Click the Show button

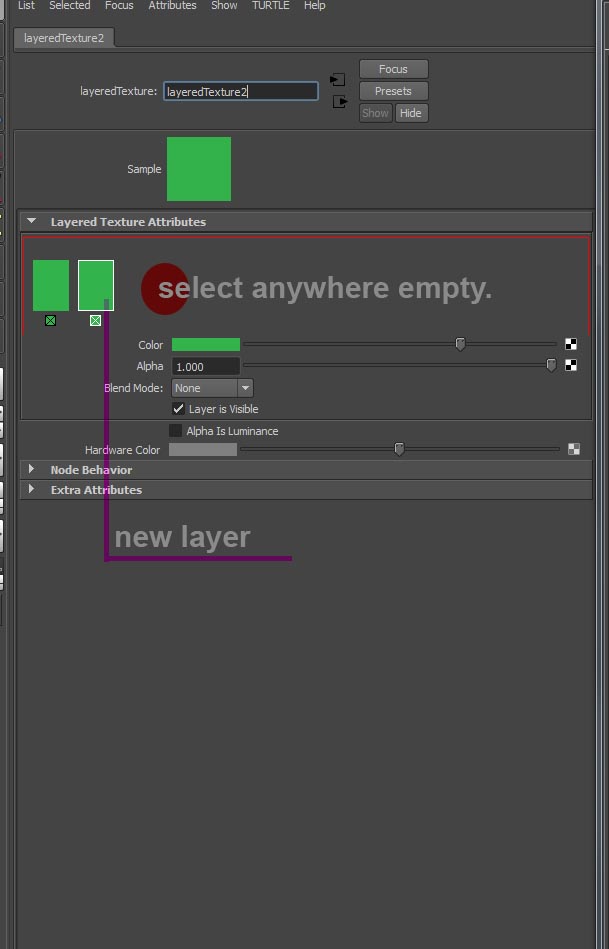[x=375, y=113]
